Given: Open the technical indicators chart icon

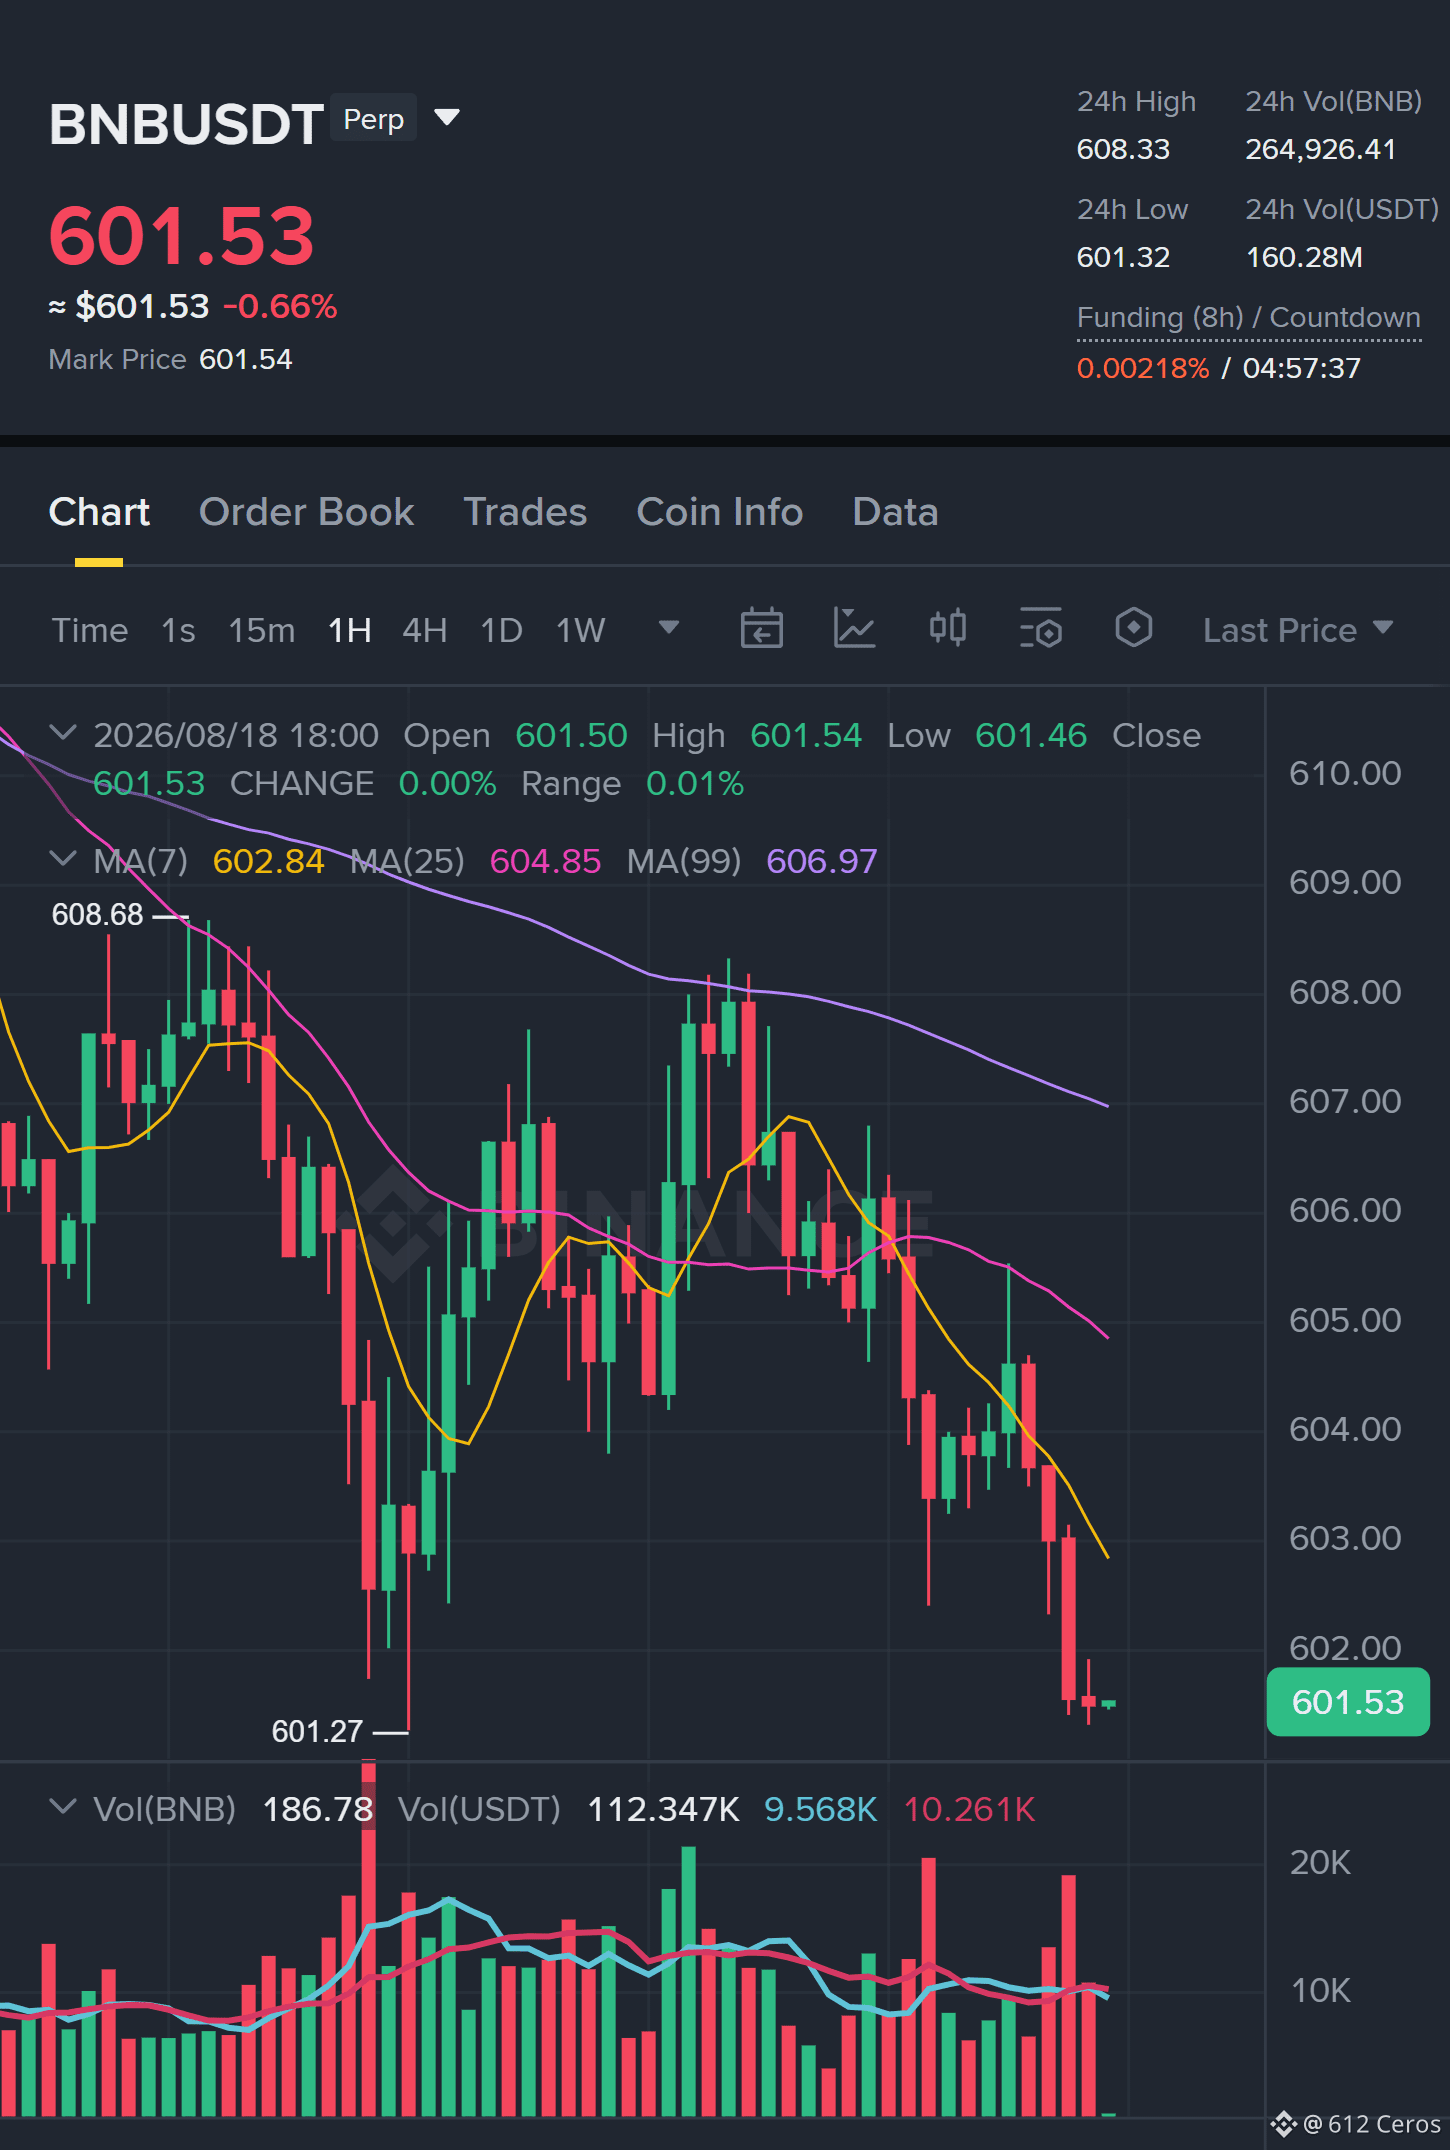Looking at the screenshot, I should click(x=855, y=628).
